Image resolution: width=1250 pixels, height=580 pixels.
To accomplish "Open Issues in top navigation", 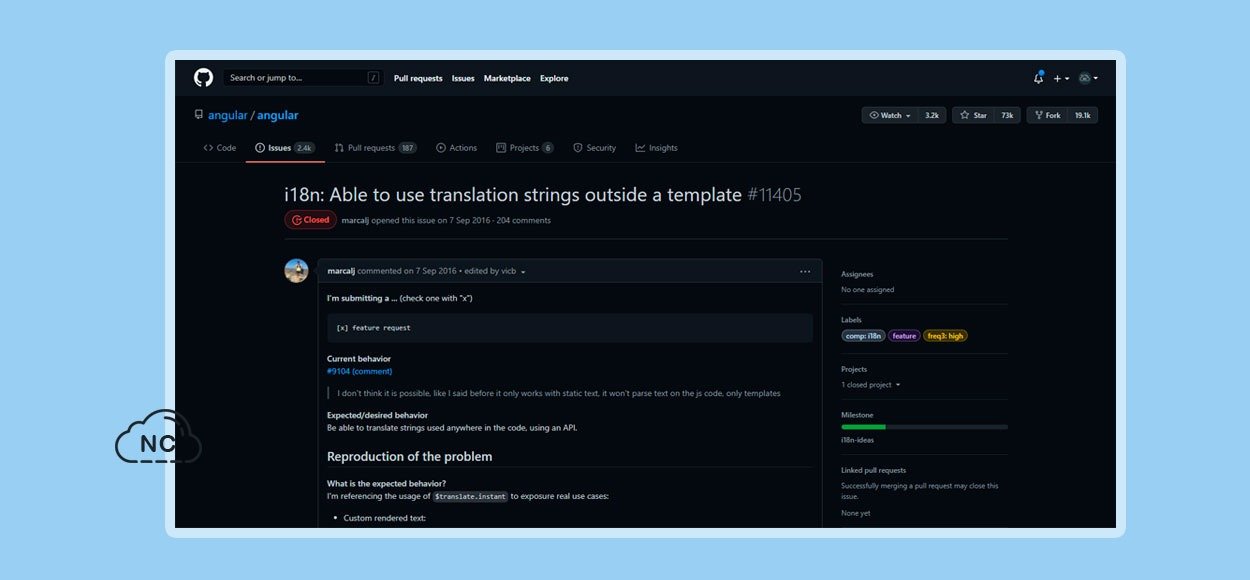I will [x=463, y=78].
